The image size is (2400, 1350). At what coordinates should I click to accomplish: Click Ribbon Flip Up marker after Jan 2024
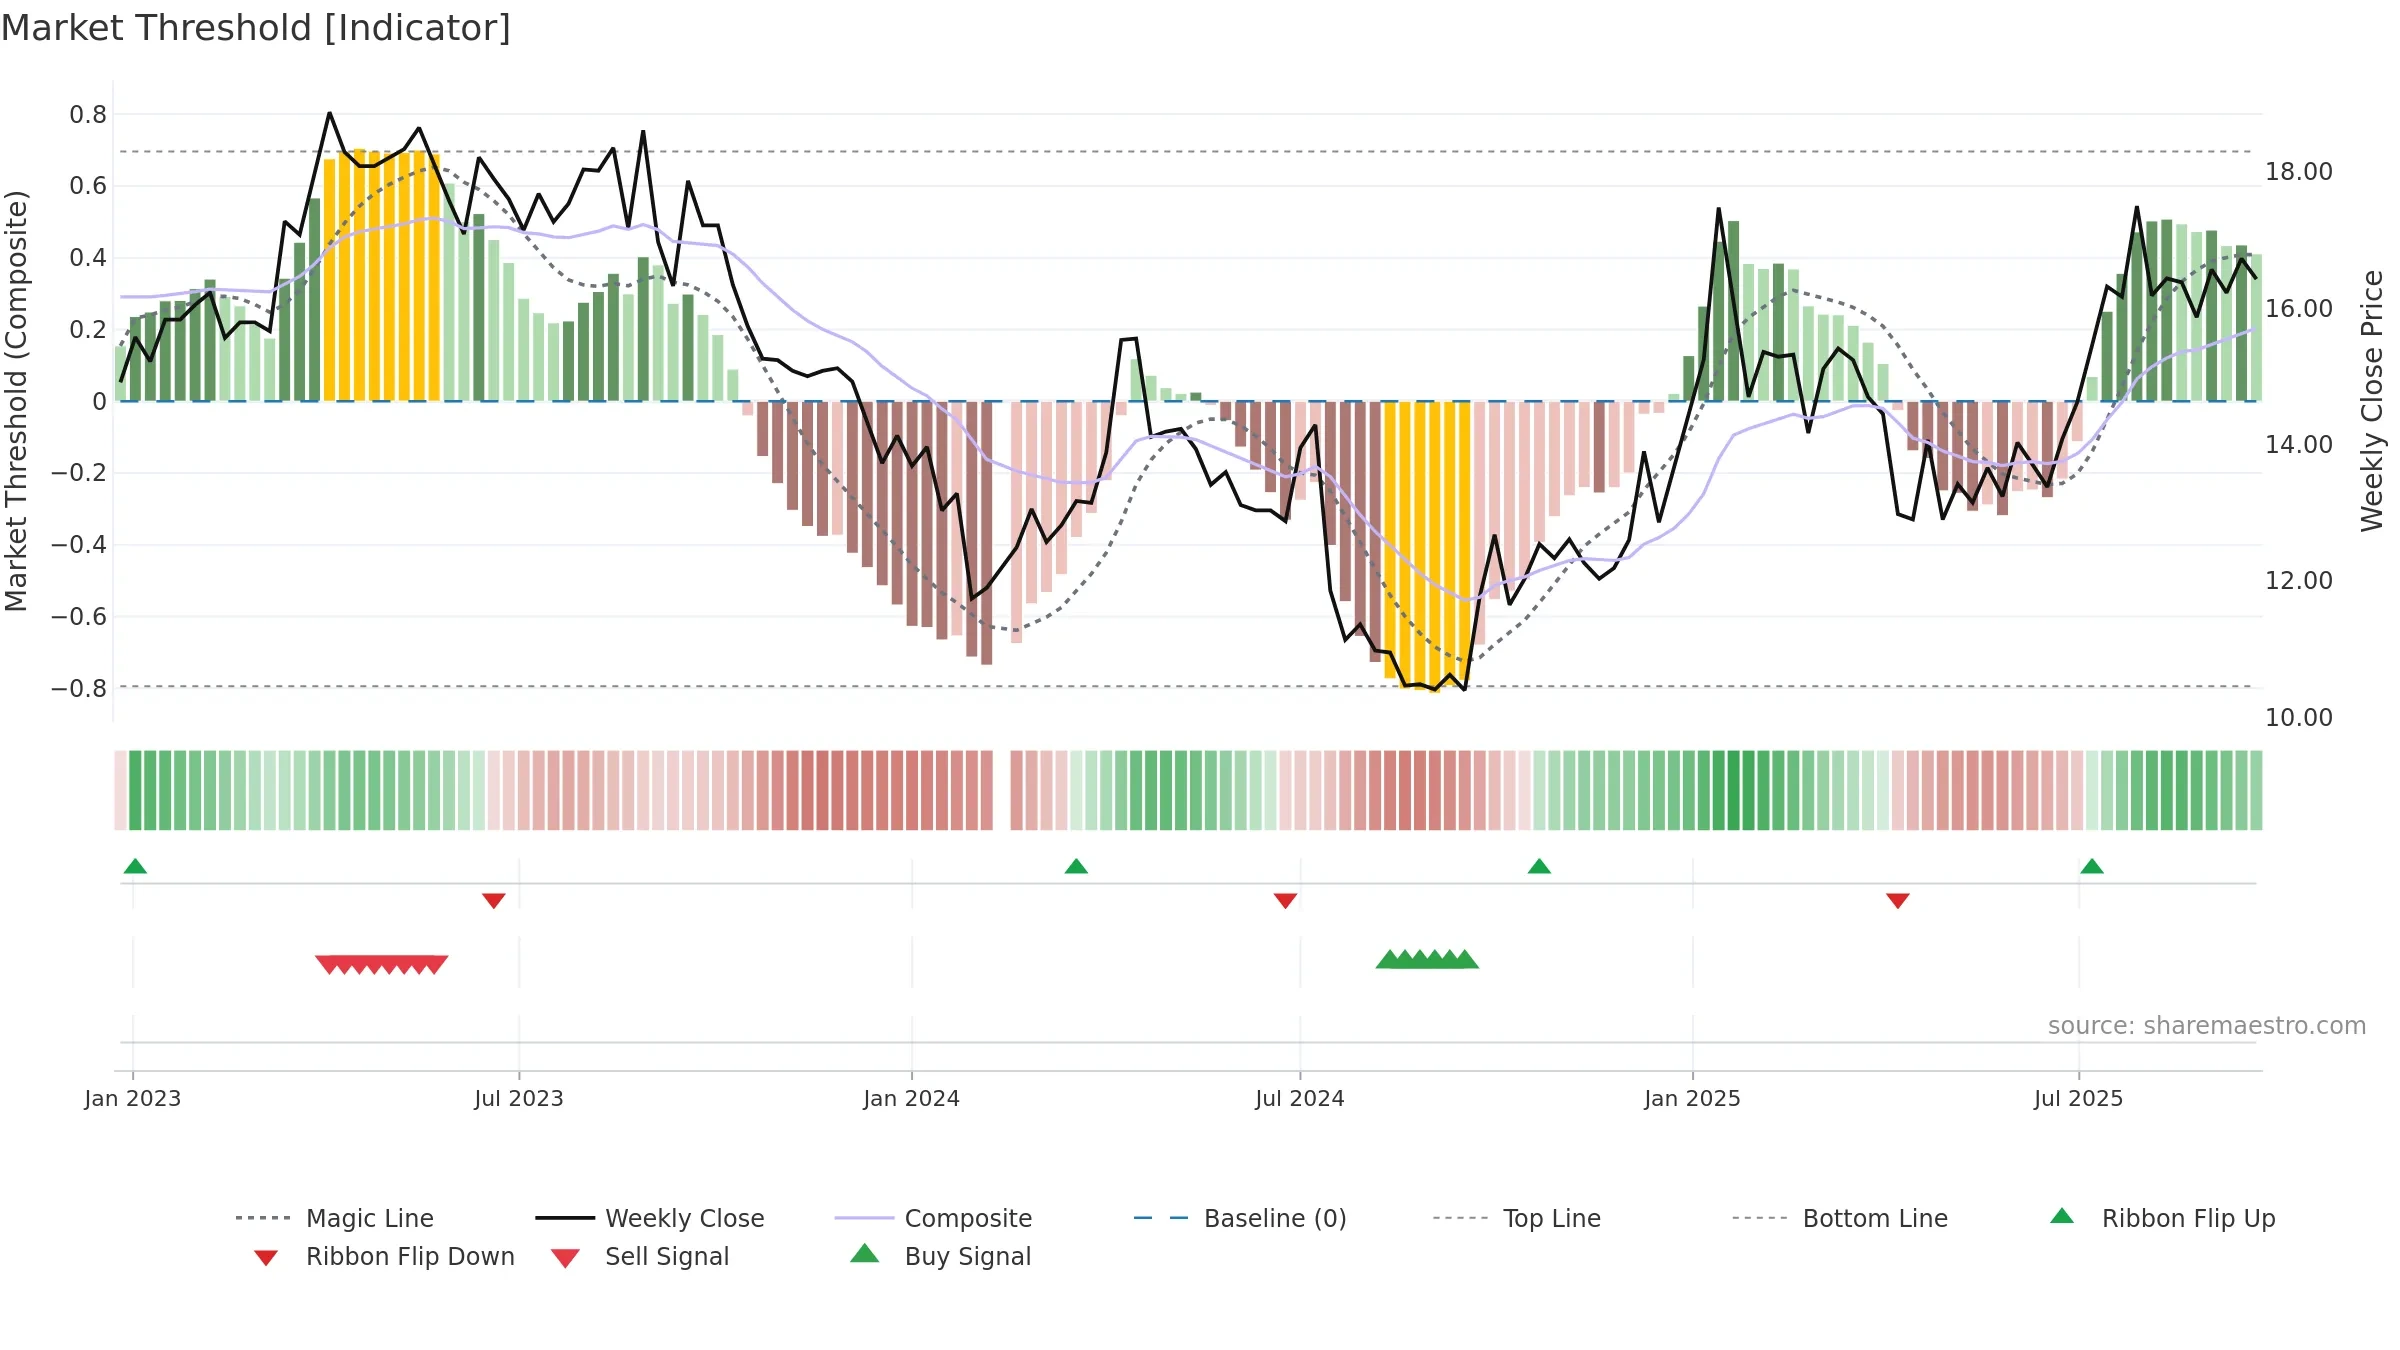coord(1076,866)
